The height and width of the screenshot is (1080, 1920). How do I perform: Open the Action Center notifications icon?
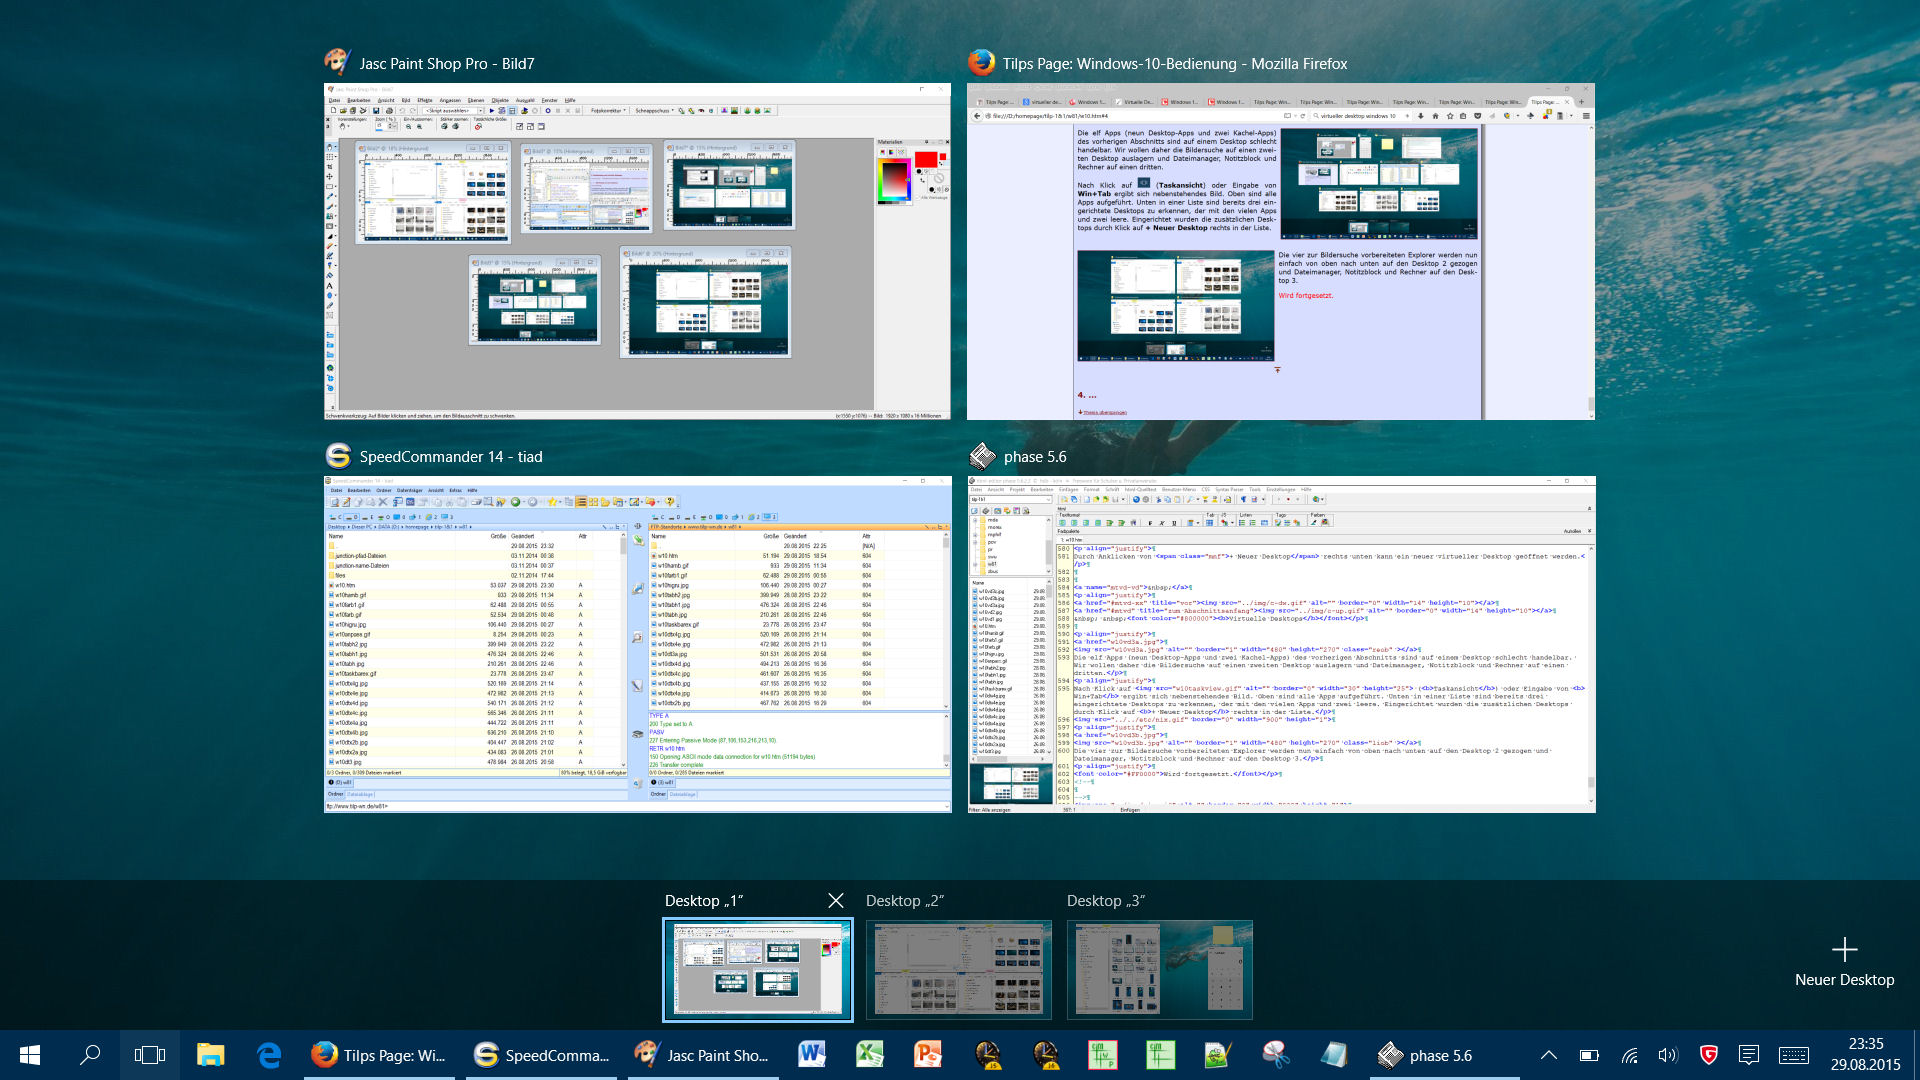coord(1748,1055)
